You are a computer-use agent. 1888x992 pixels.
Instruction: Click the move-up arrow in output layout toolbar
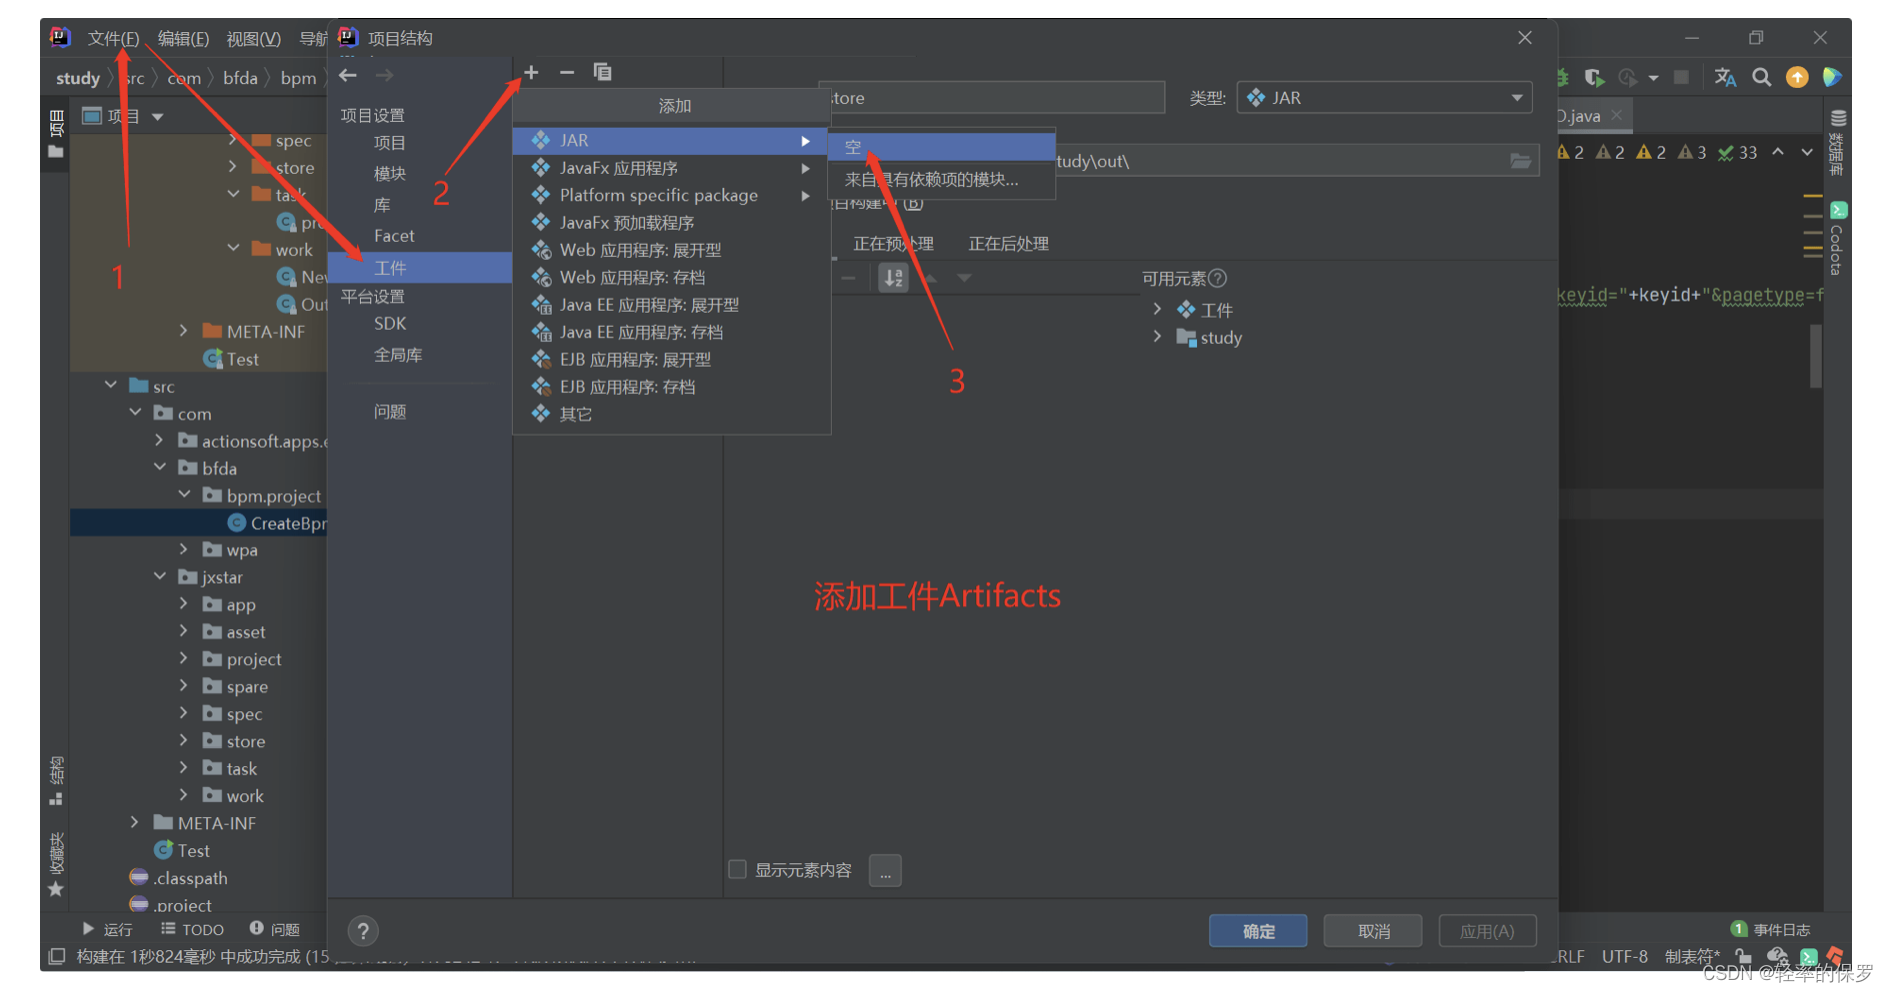(x=930, y=278)
